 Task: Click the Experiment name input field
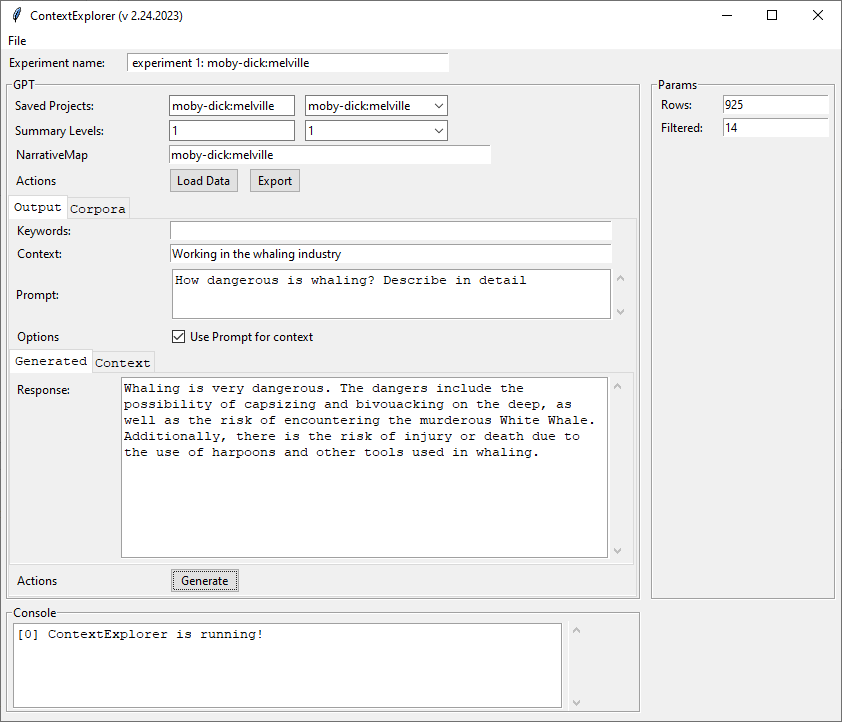288,63
